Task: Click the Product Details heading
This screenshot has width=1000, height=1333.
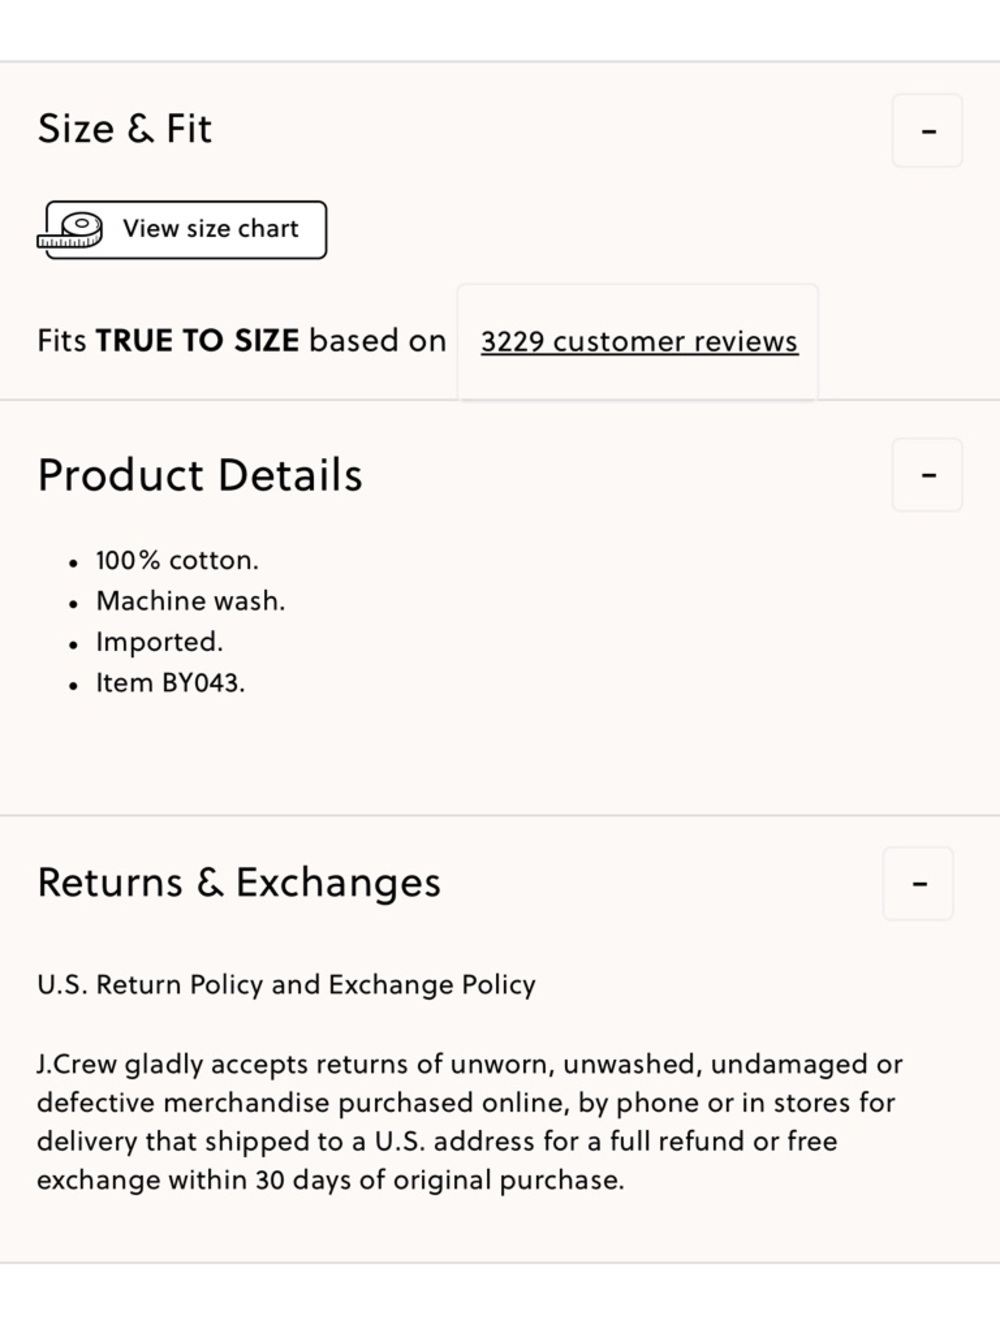Action: coord(200,475)
